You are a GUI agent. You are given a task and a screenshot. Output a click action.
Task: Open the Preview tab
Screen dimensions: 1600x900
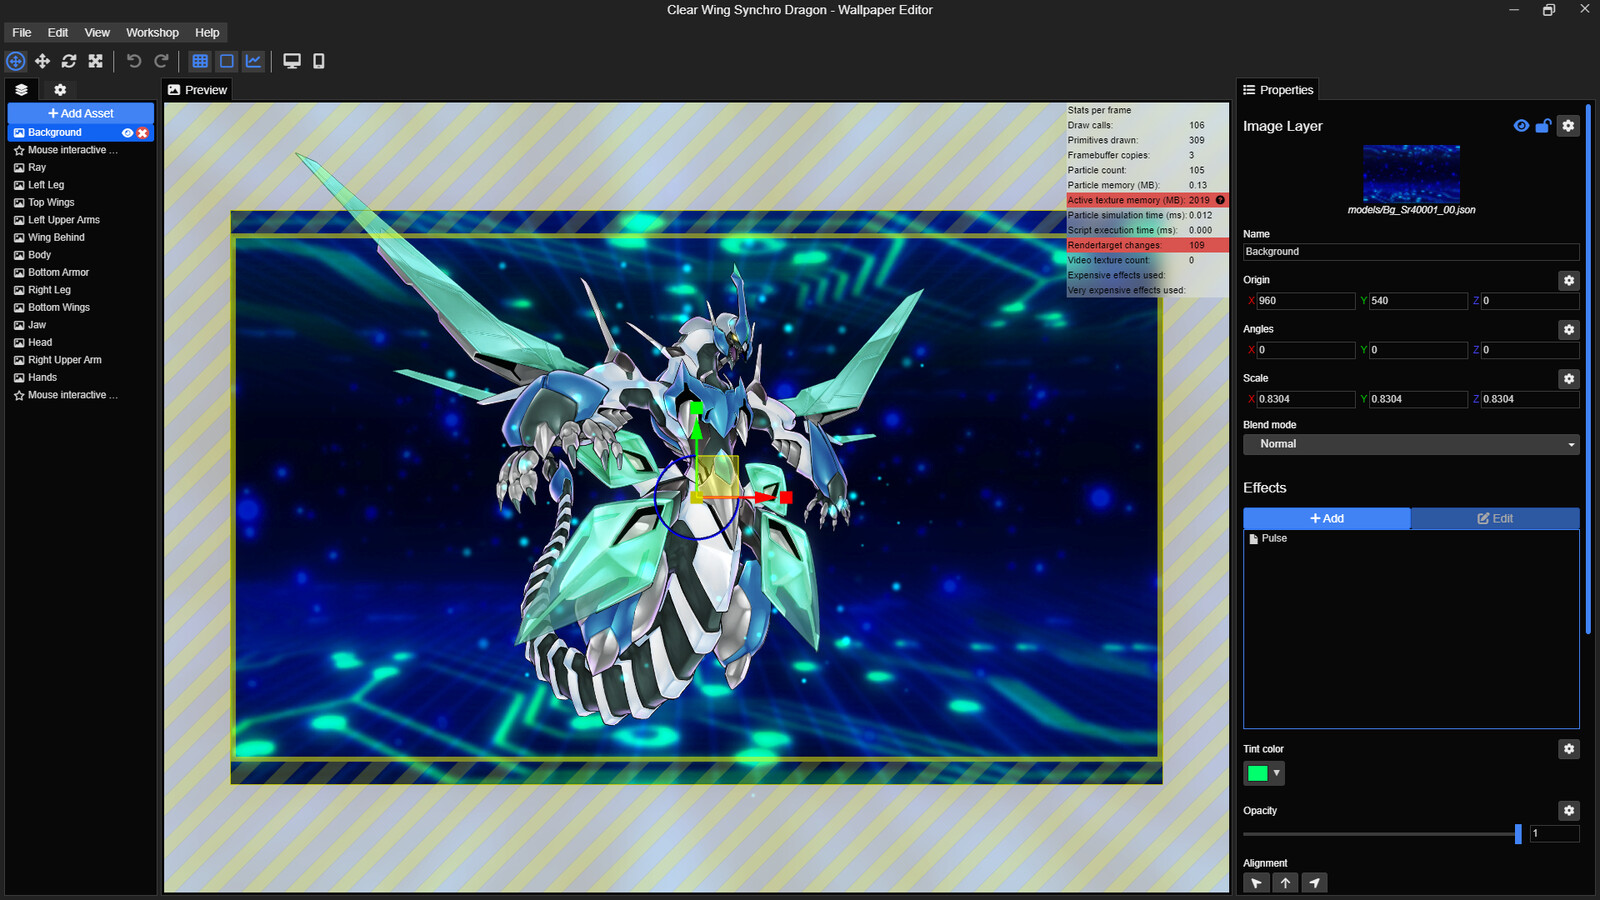pos(197,90)
